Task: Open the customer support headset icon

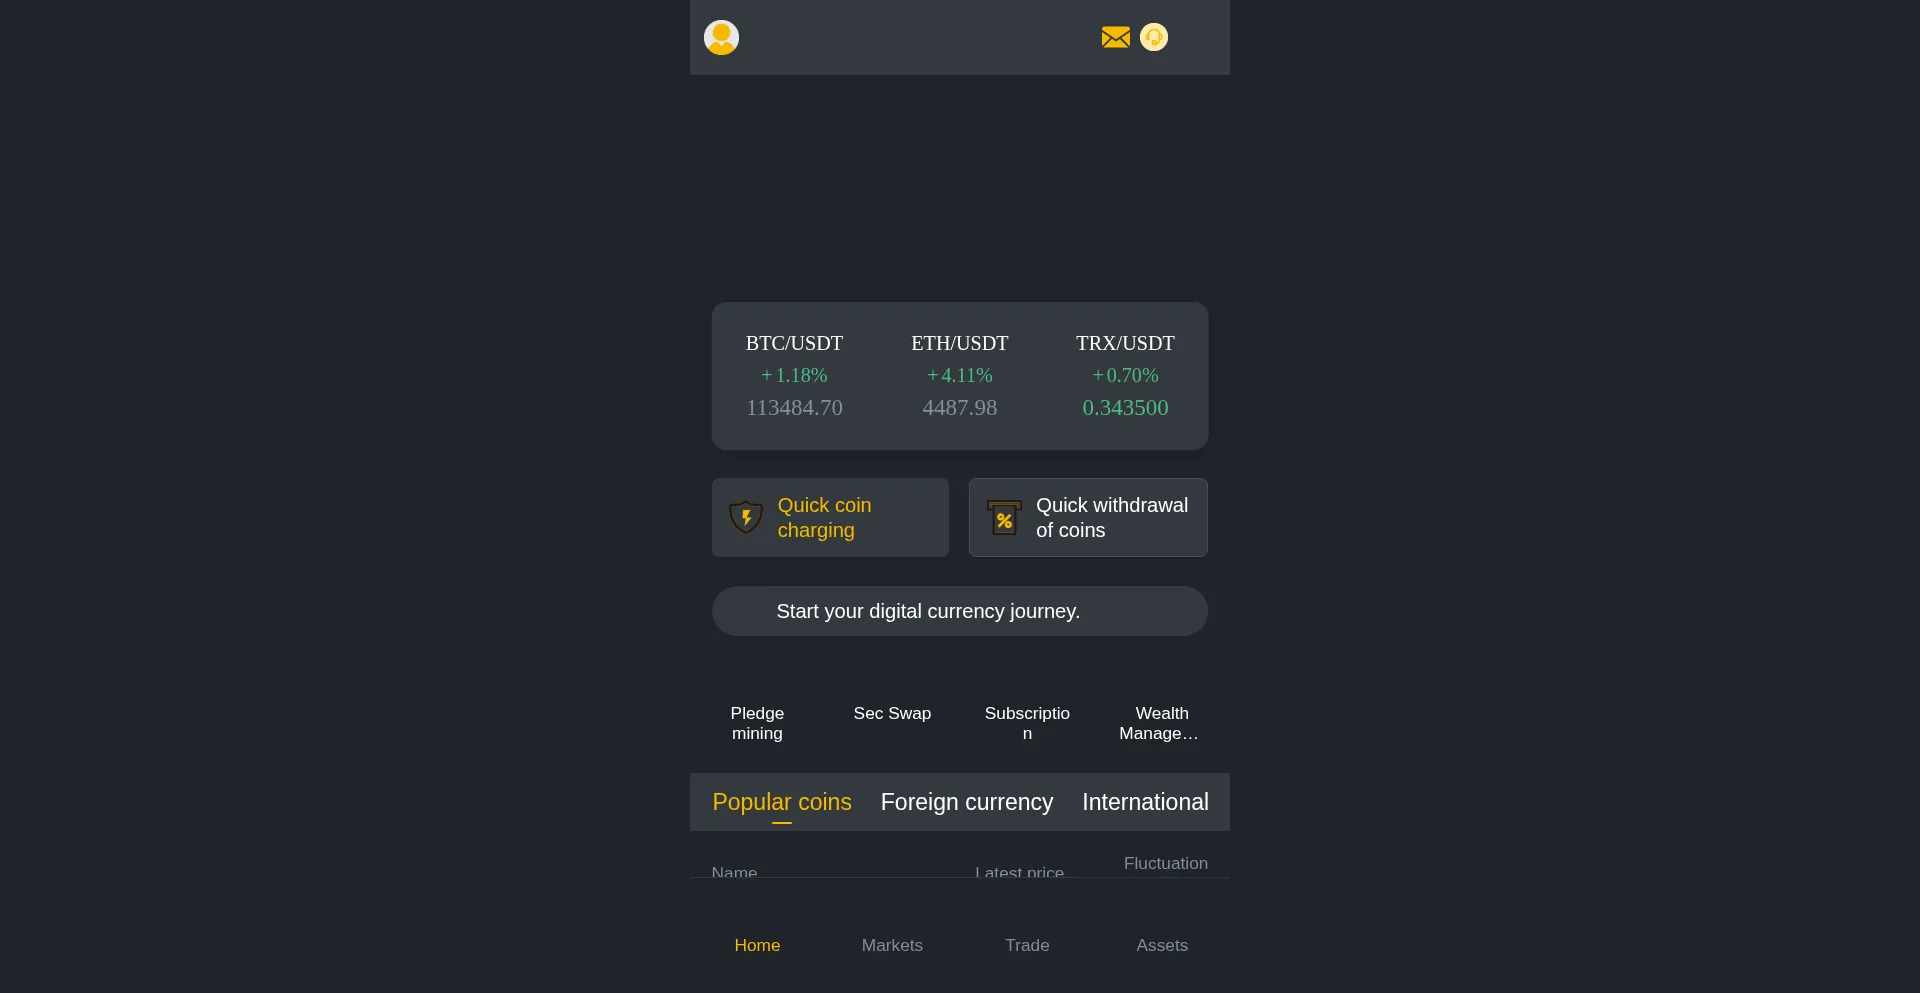Action: pos(1154,37)
